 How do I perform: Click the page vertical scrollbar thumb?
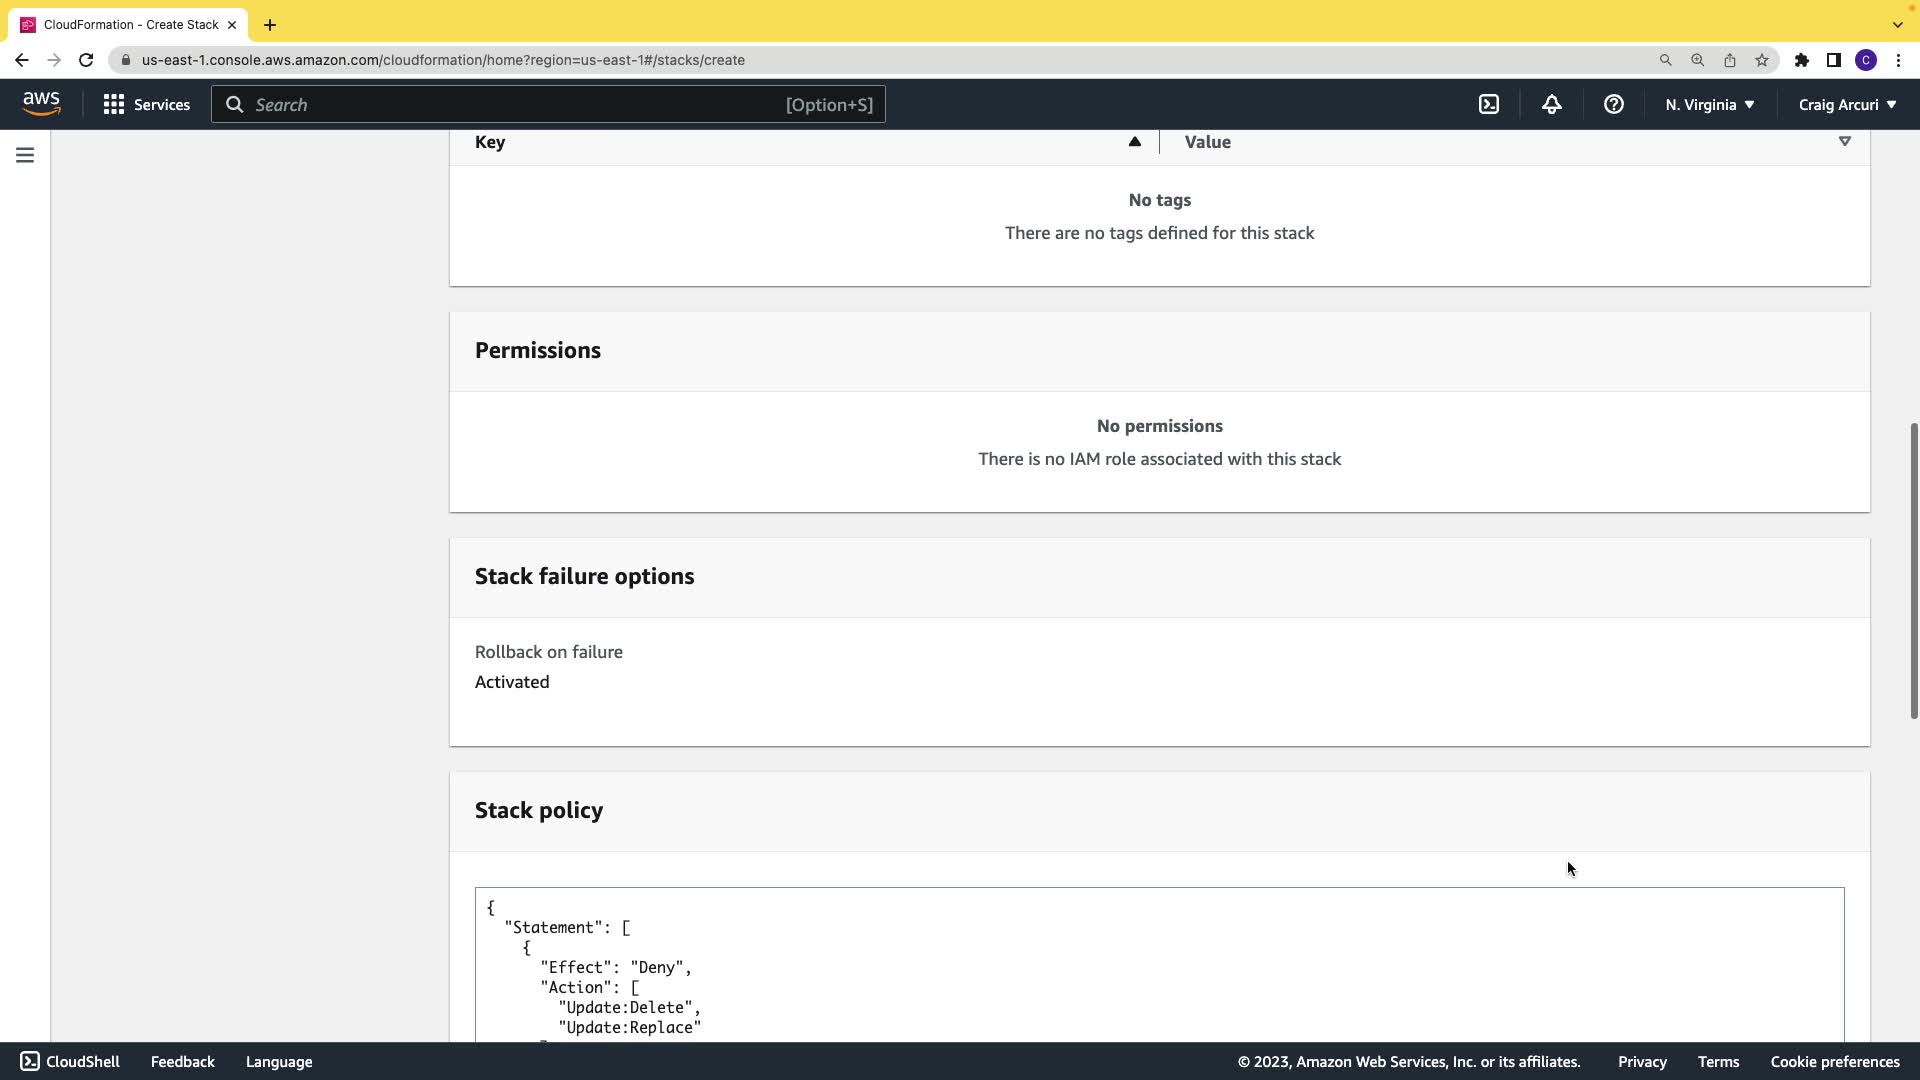[1913, 570]
